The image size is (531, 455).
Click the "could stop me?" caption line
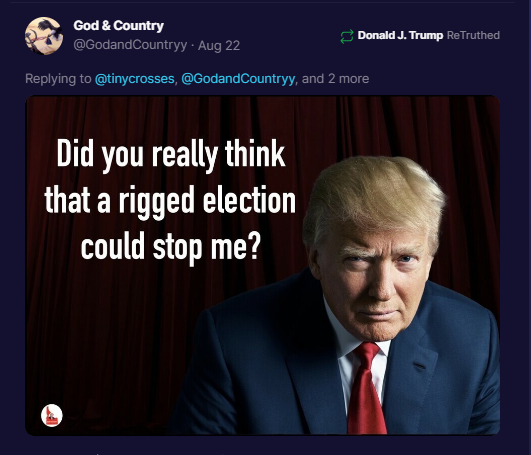[171, 247]
